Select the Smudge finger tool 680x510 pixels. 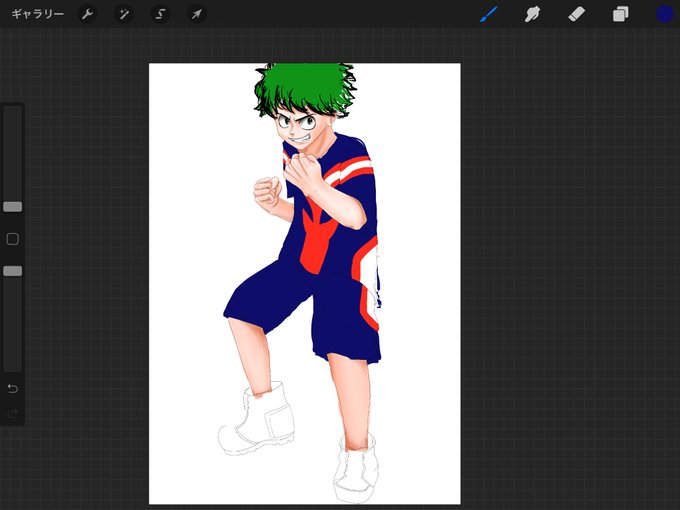coord(532,14)
